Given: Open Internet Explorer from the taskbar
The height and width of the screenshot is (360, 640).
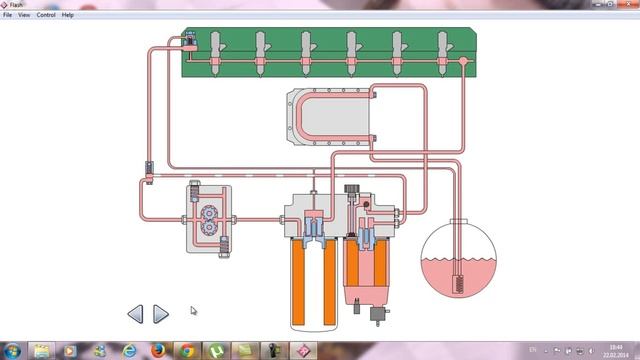Looking at the screenshot, I should pos(129,351).
